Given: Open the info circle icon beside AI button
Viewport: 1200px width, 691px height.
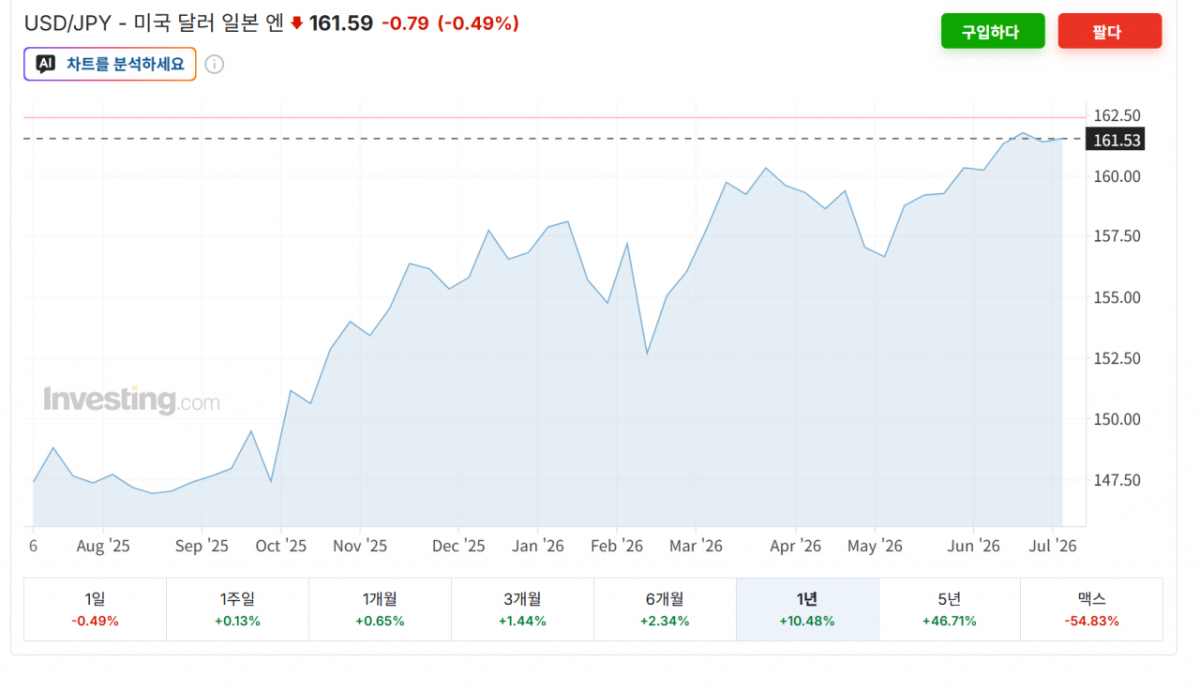Looking at the screenshot, I should point(214,64).
